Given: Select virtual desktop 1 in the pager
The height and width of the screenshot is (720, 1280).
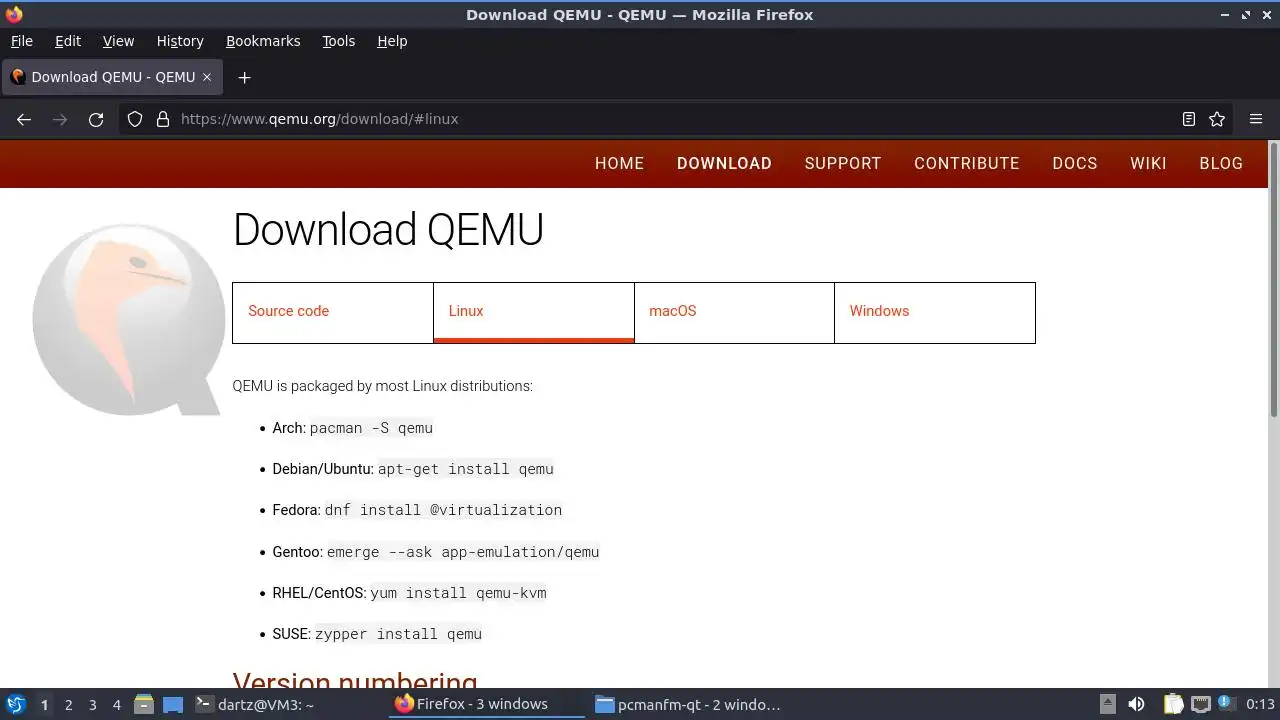Looking at the screenshot, I should [x=44, y=705].
